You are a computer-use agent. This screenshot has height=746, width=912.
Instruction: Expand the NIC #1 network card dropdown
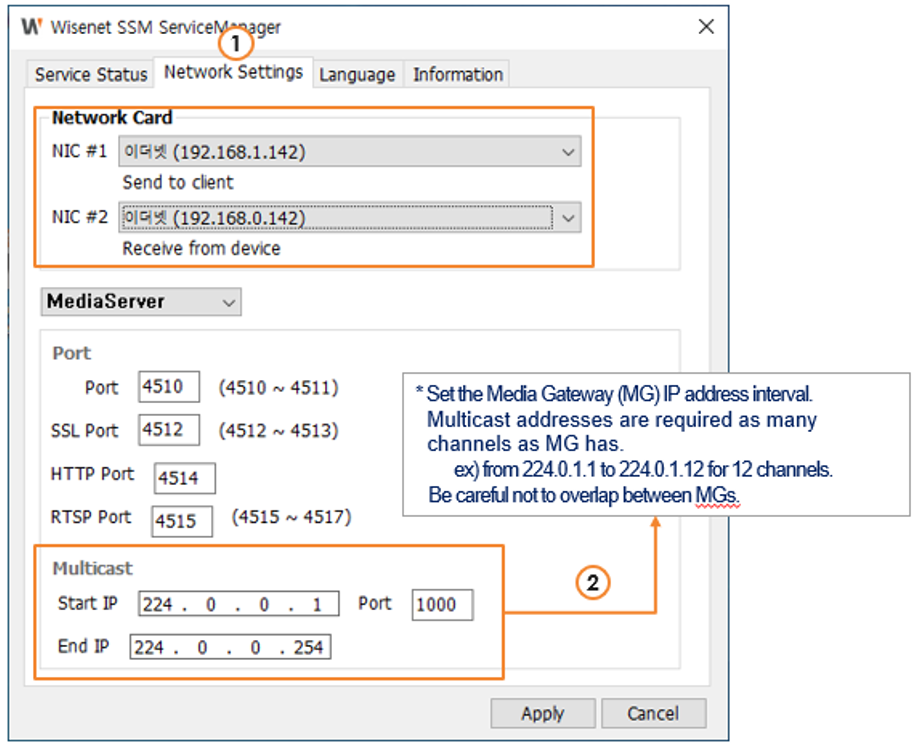point(349,152)
